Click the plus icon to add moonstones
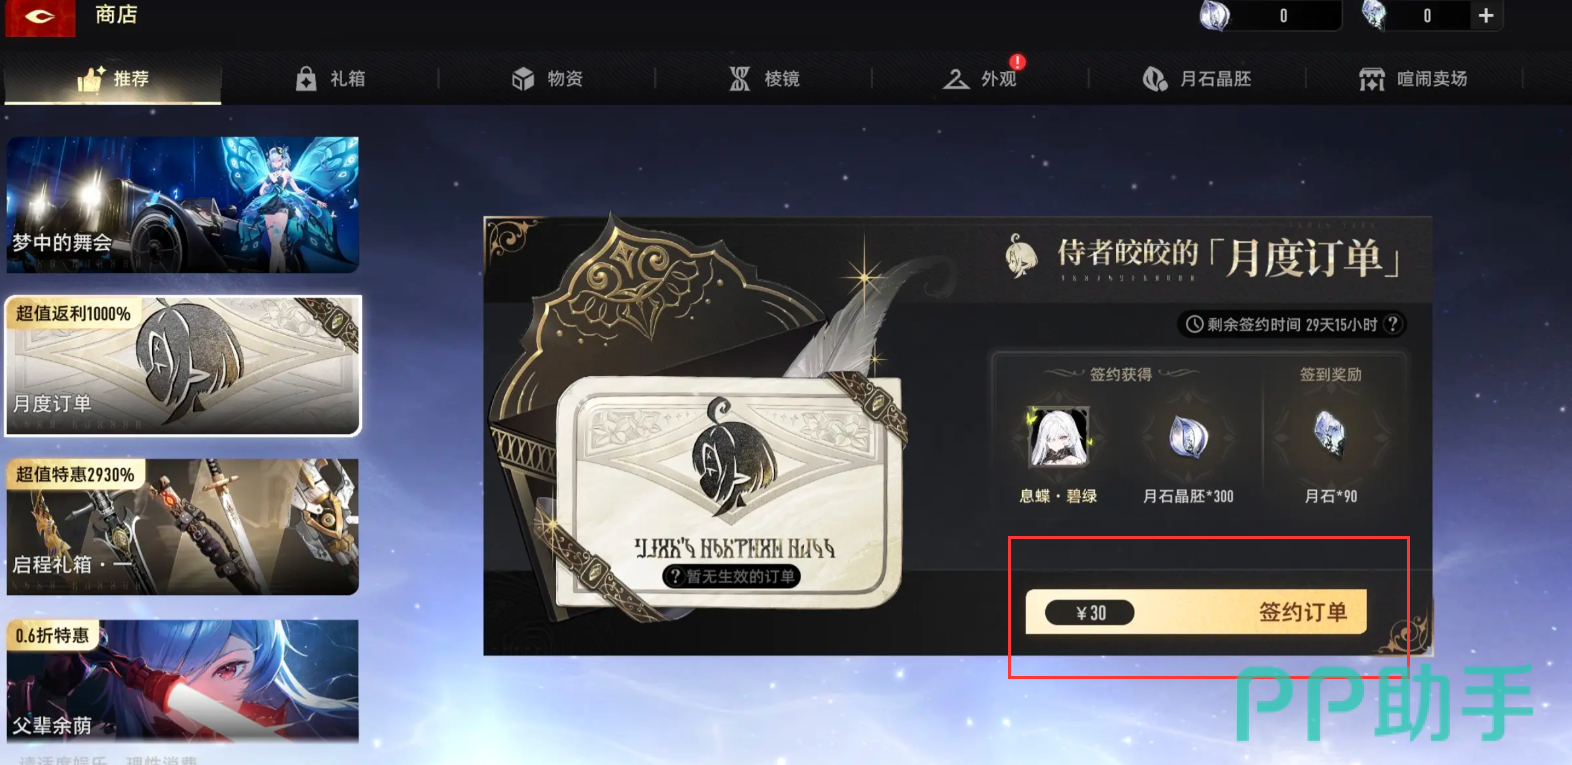 [x=1485, y=15]
